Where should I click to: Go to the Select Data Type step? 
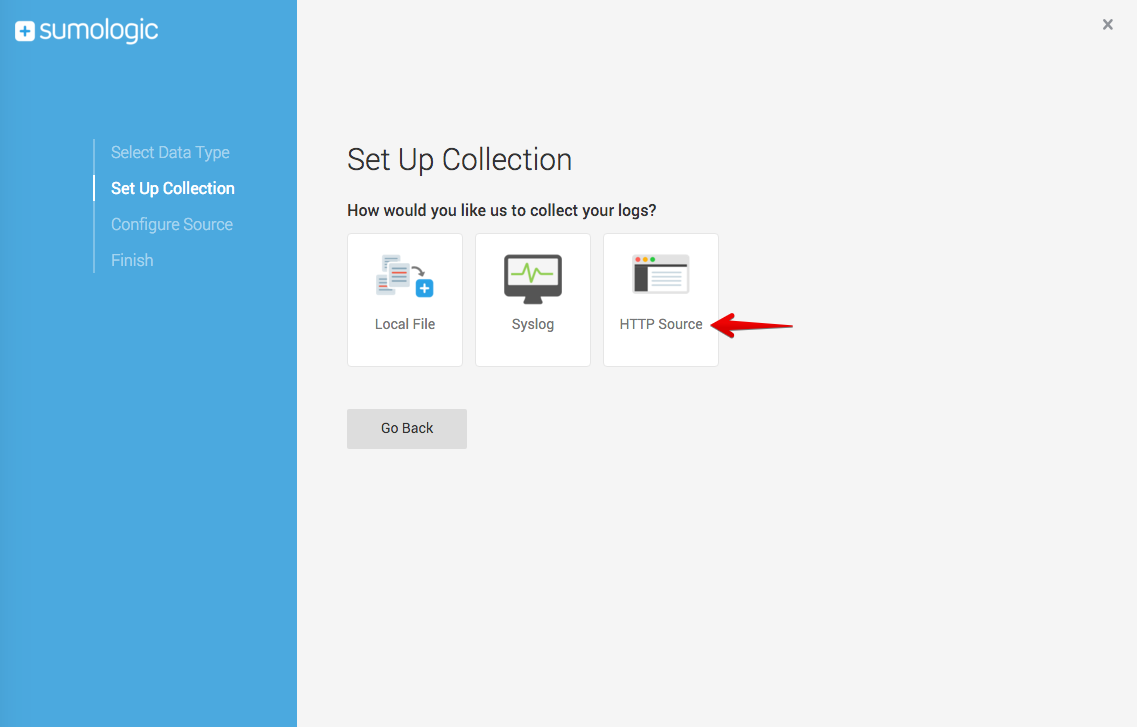coord(170,152)
